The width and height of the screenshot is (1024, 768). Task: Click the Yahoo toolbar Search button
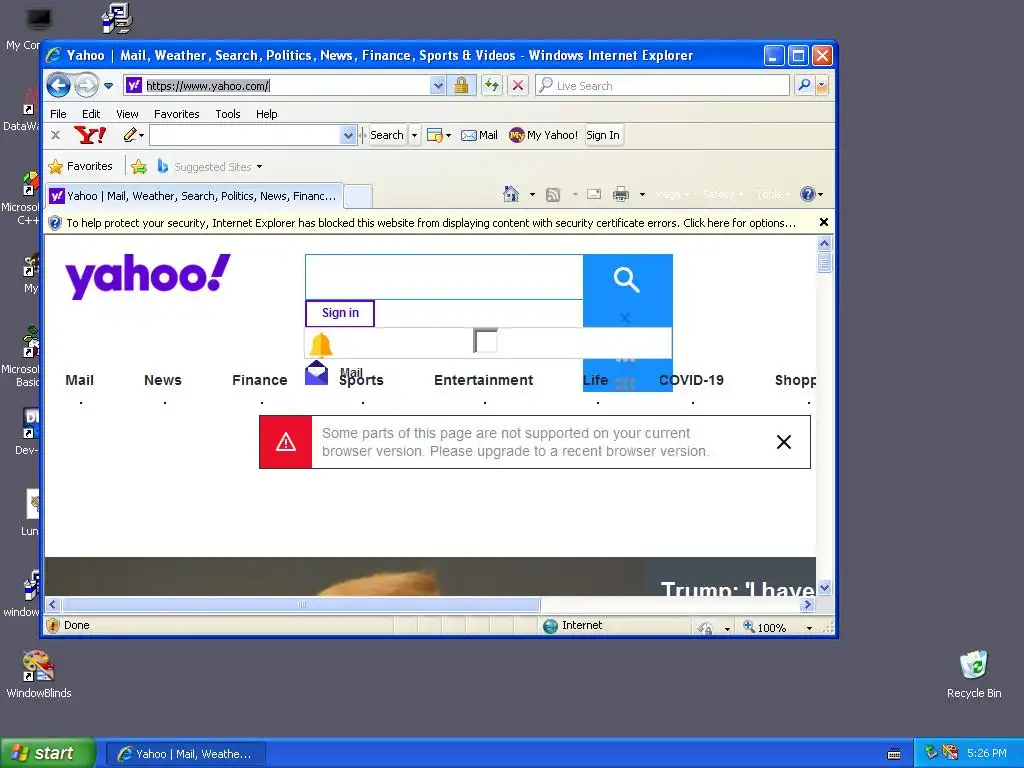(387, 135)
